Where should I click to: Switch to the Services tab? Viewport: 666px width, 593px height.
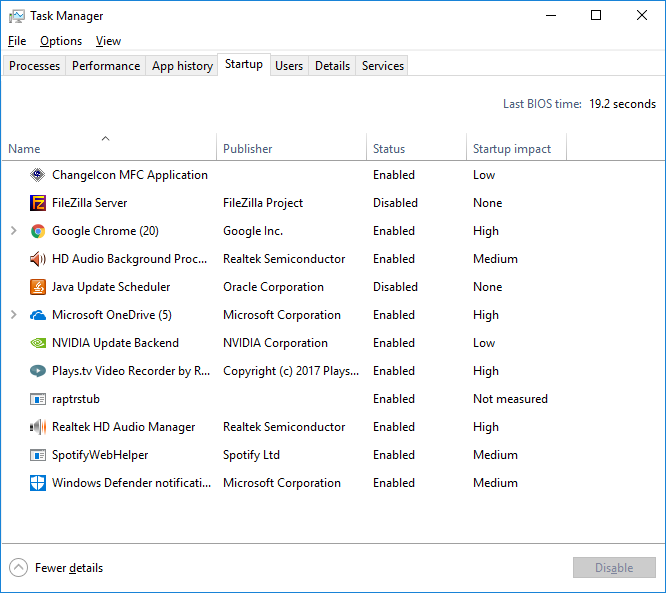point(383,66)
